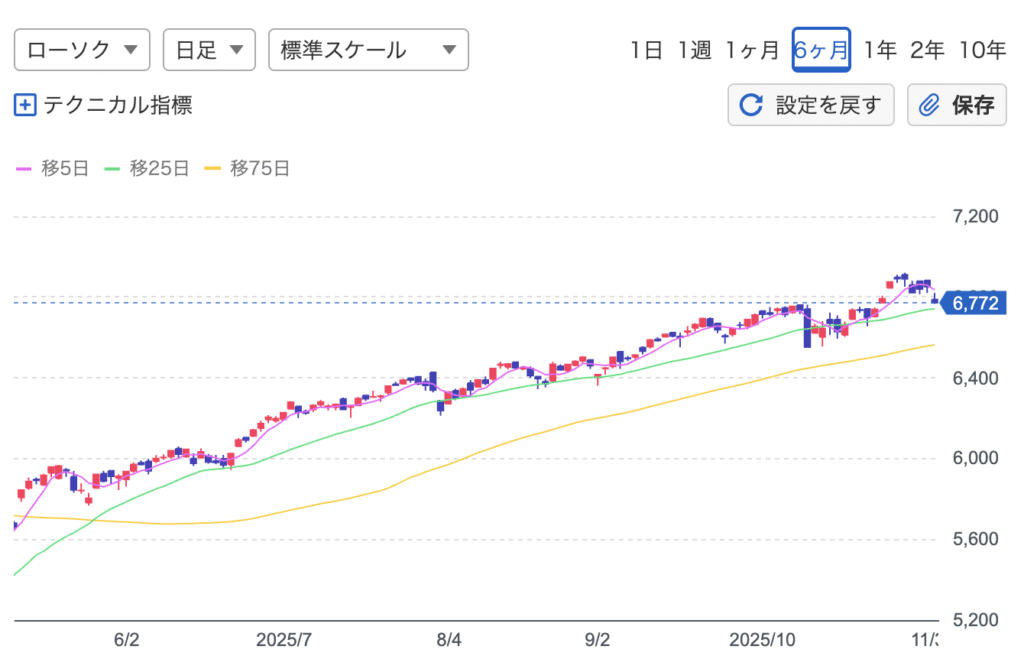
Task: Click the plus icon beside テクニカル指標
Action: 25,105
